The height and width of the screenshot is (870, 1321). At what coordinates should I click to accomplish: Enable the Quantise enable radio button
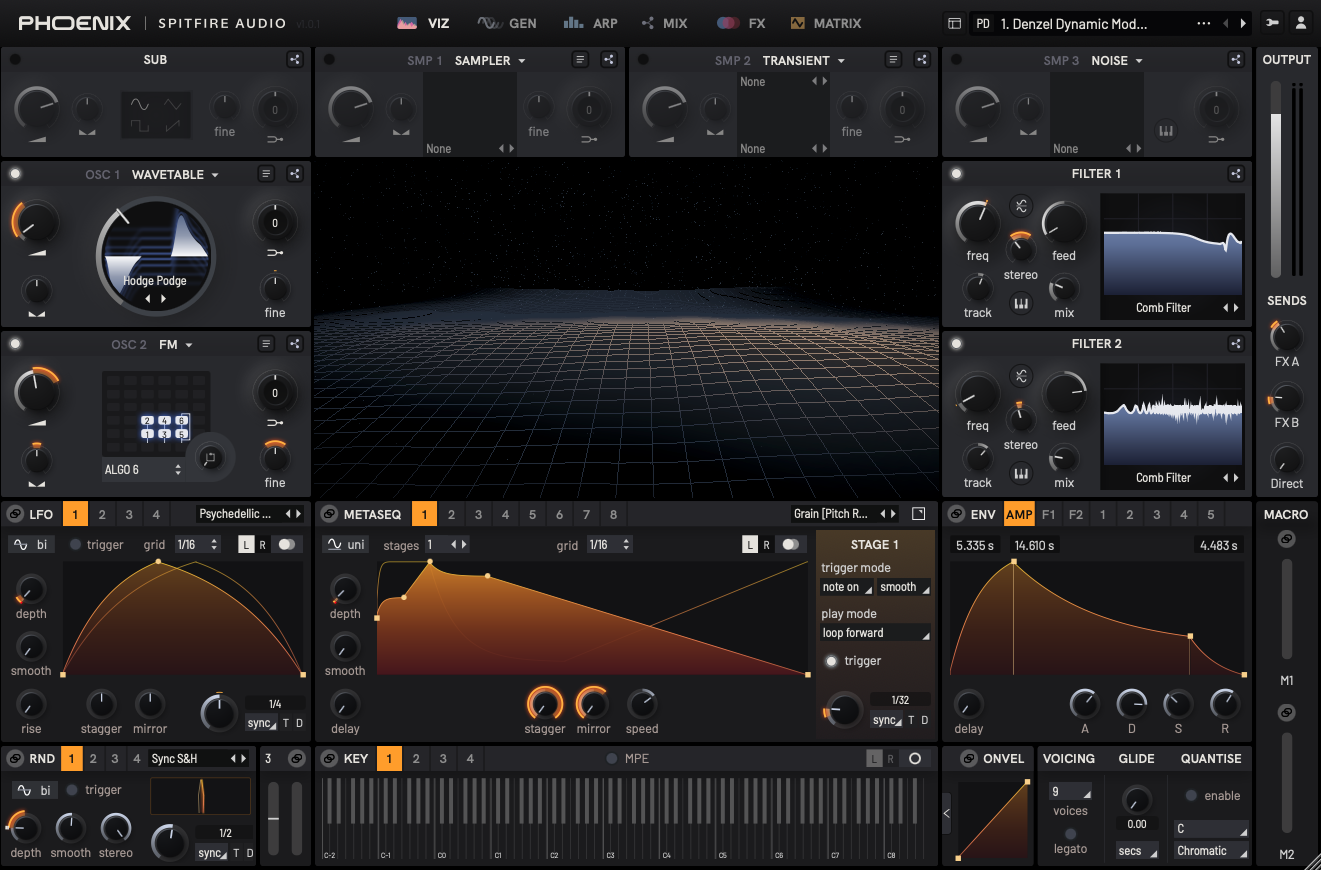pos(1191,796)
